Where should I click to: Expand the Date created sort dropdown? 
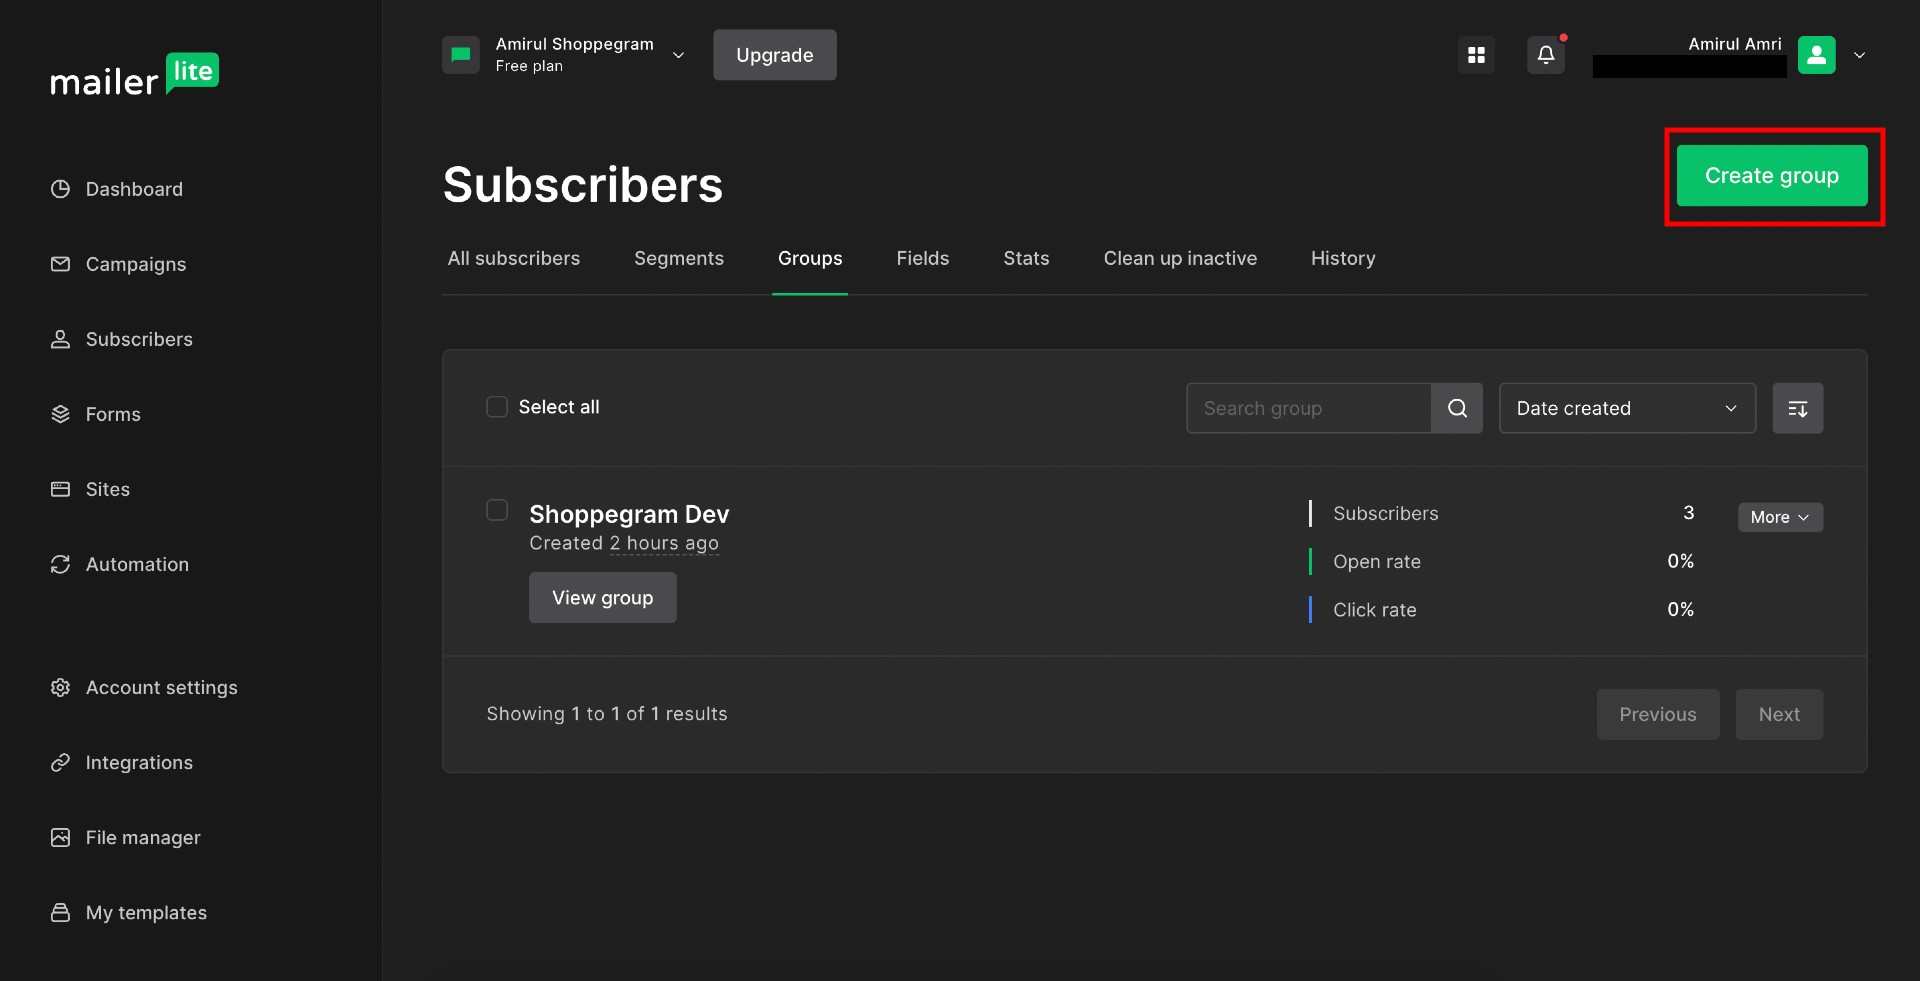click(1627, 408)
